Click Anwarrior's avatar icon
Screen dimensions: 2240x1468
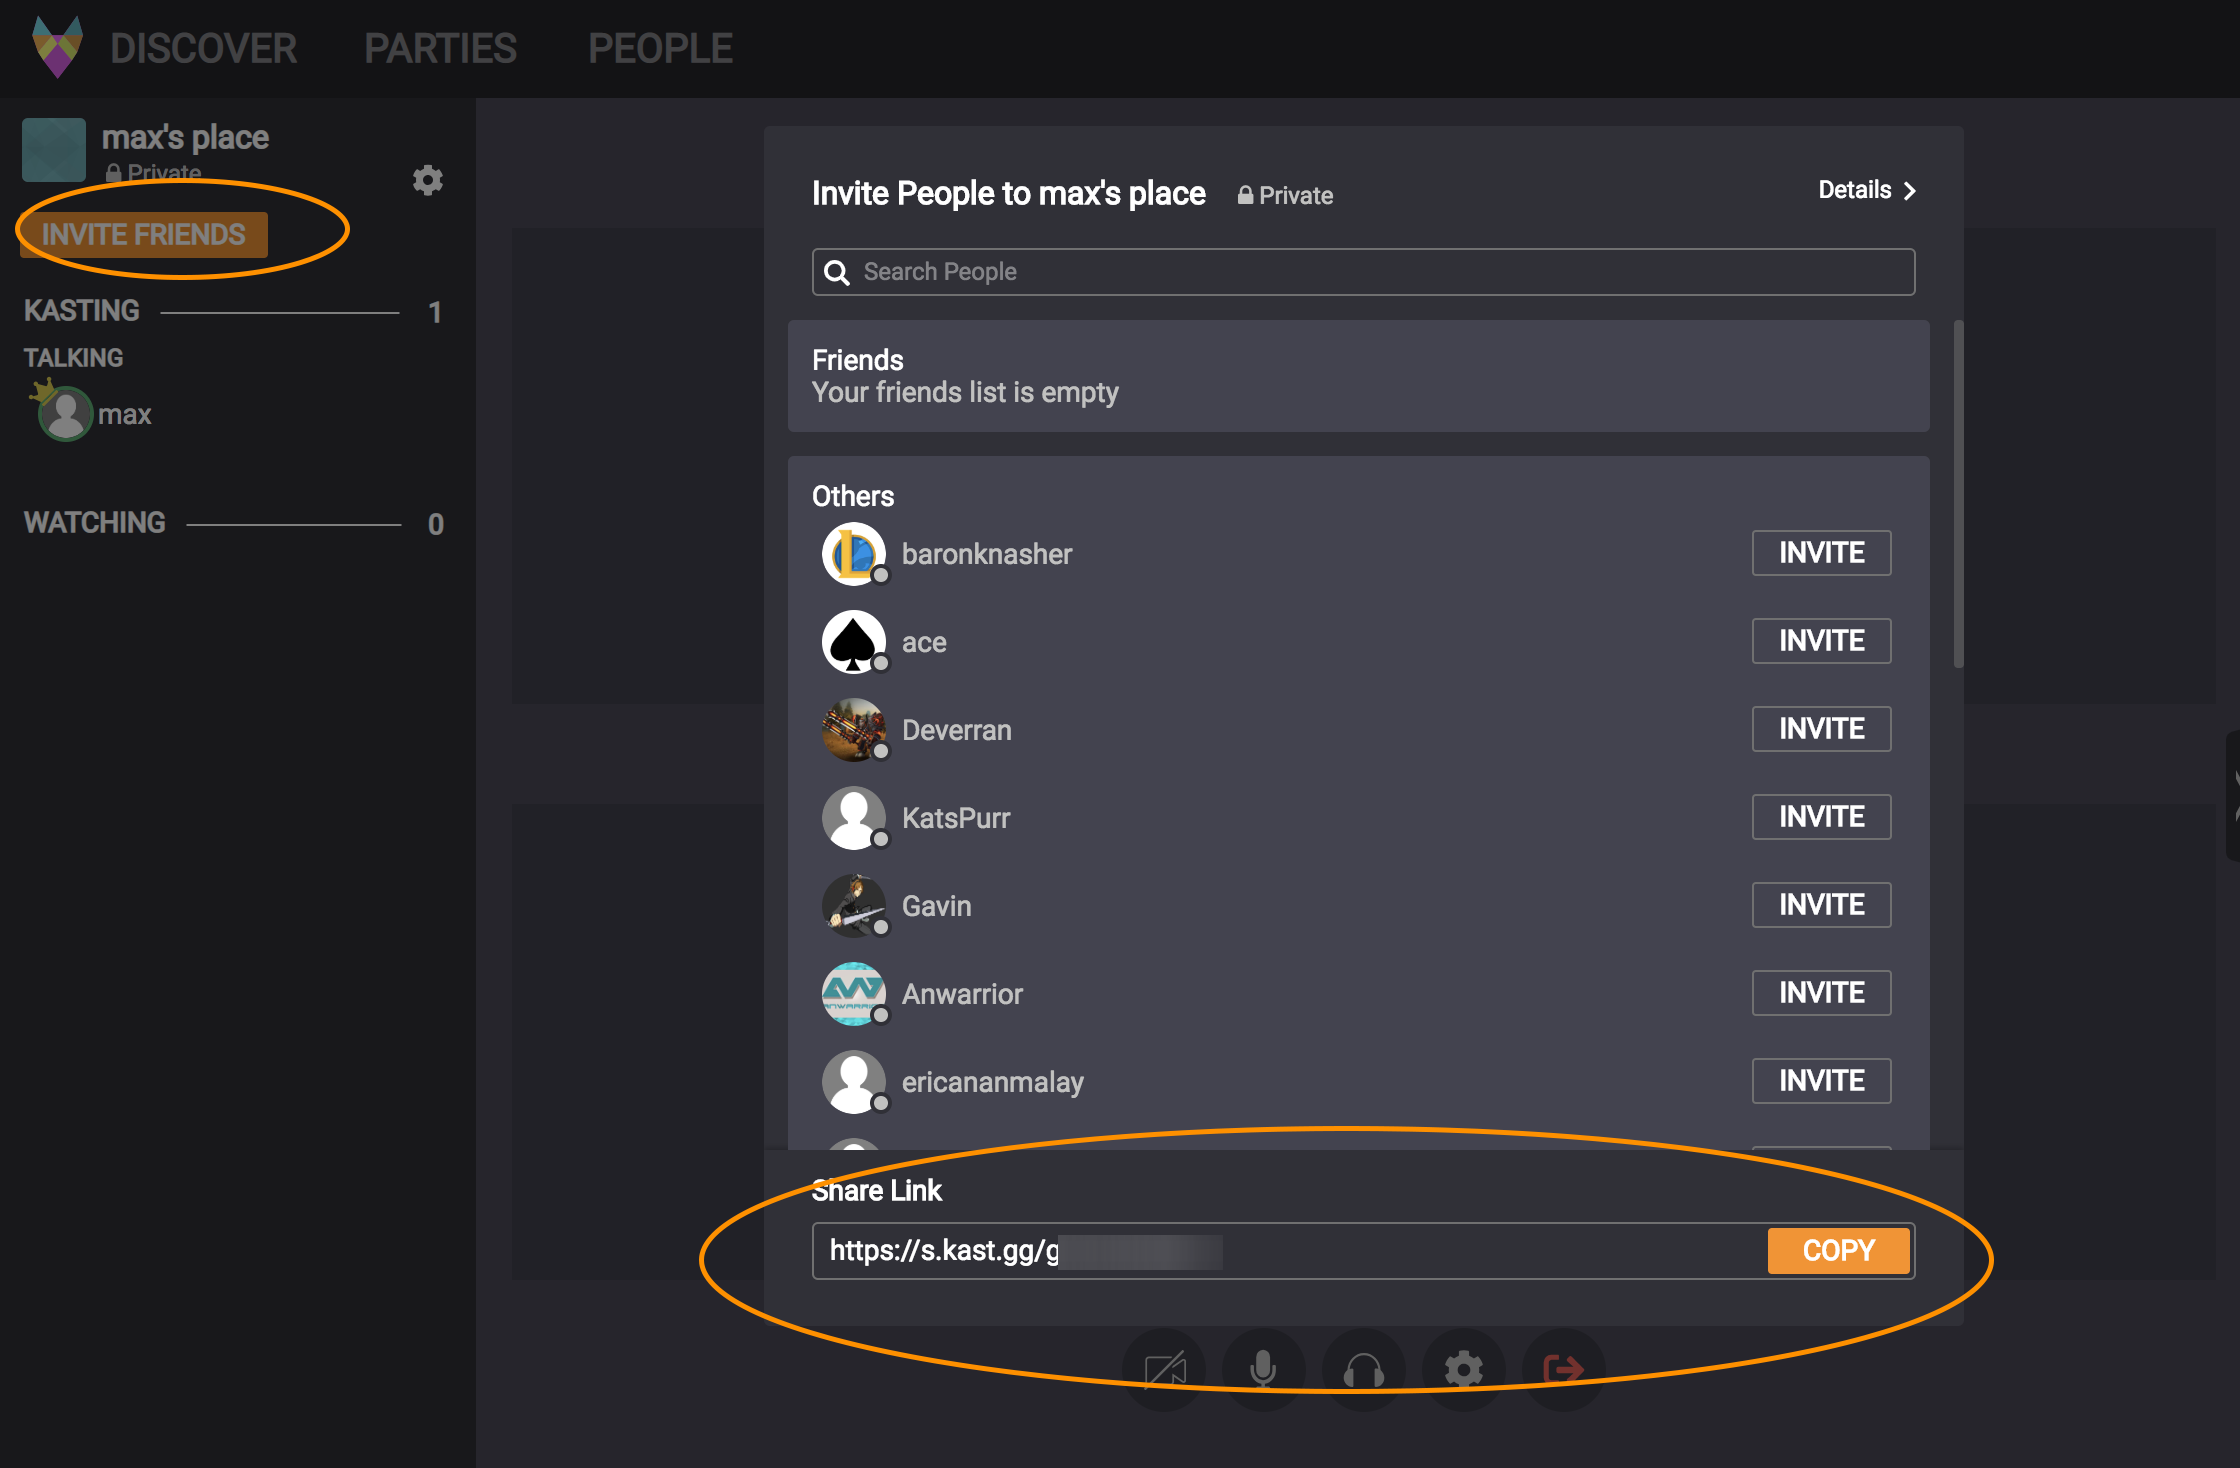click(853, 994)
